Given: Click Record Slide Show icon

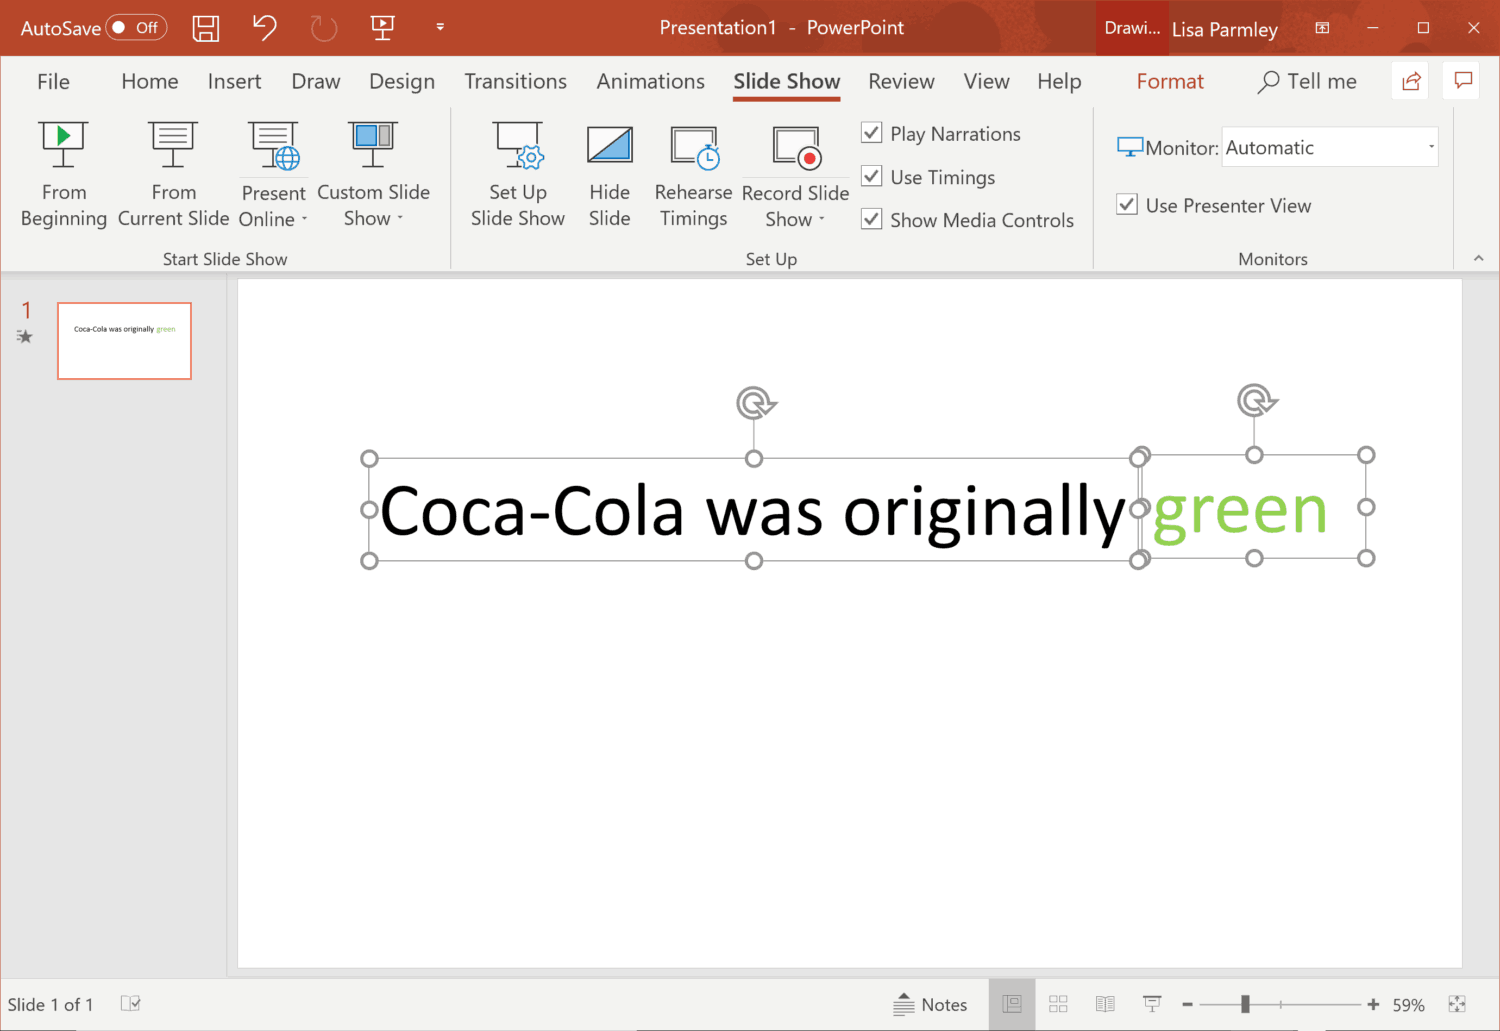Looking at the screenshot, I should [x=796, y=147].
